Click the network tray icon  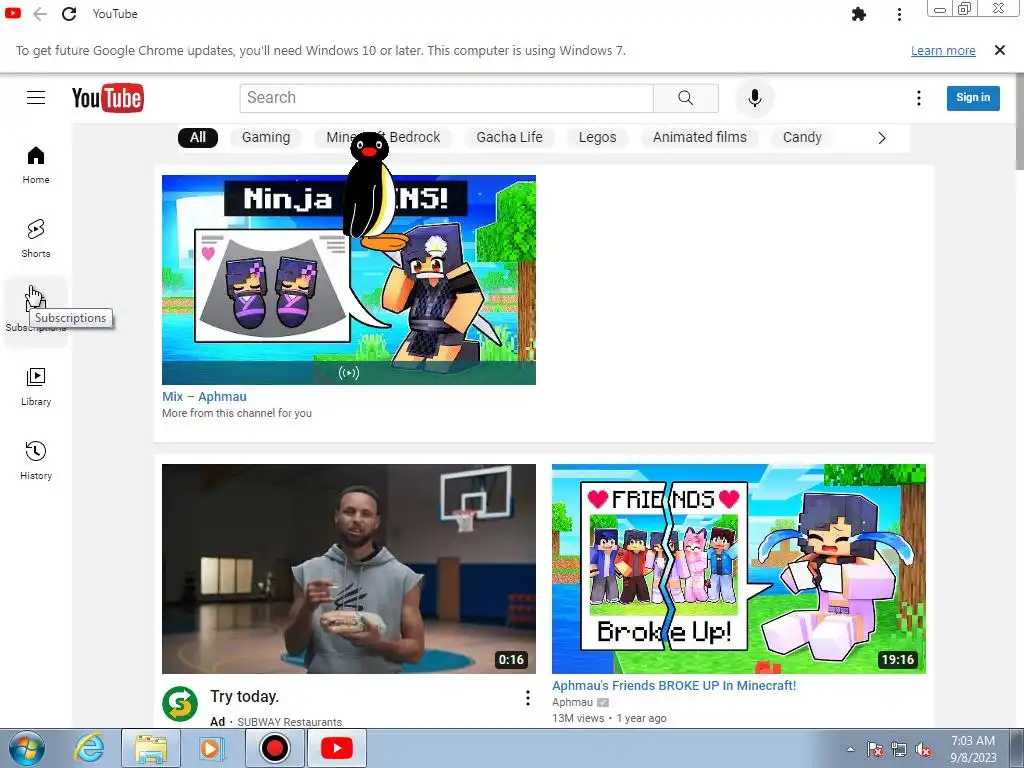(899, 750)
